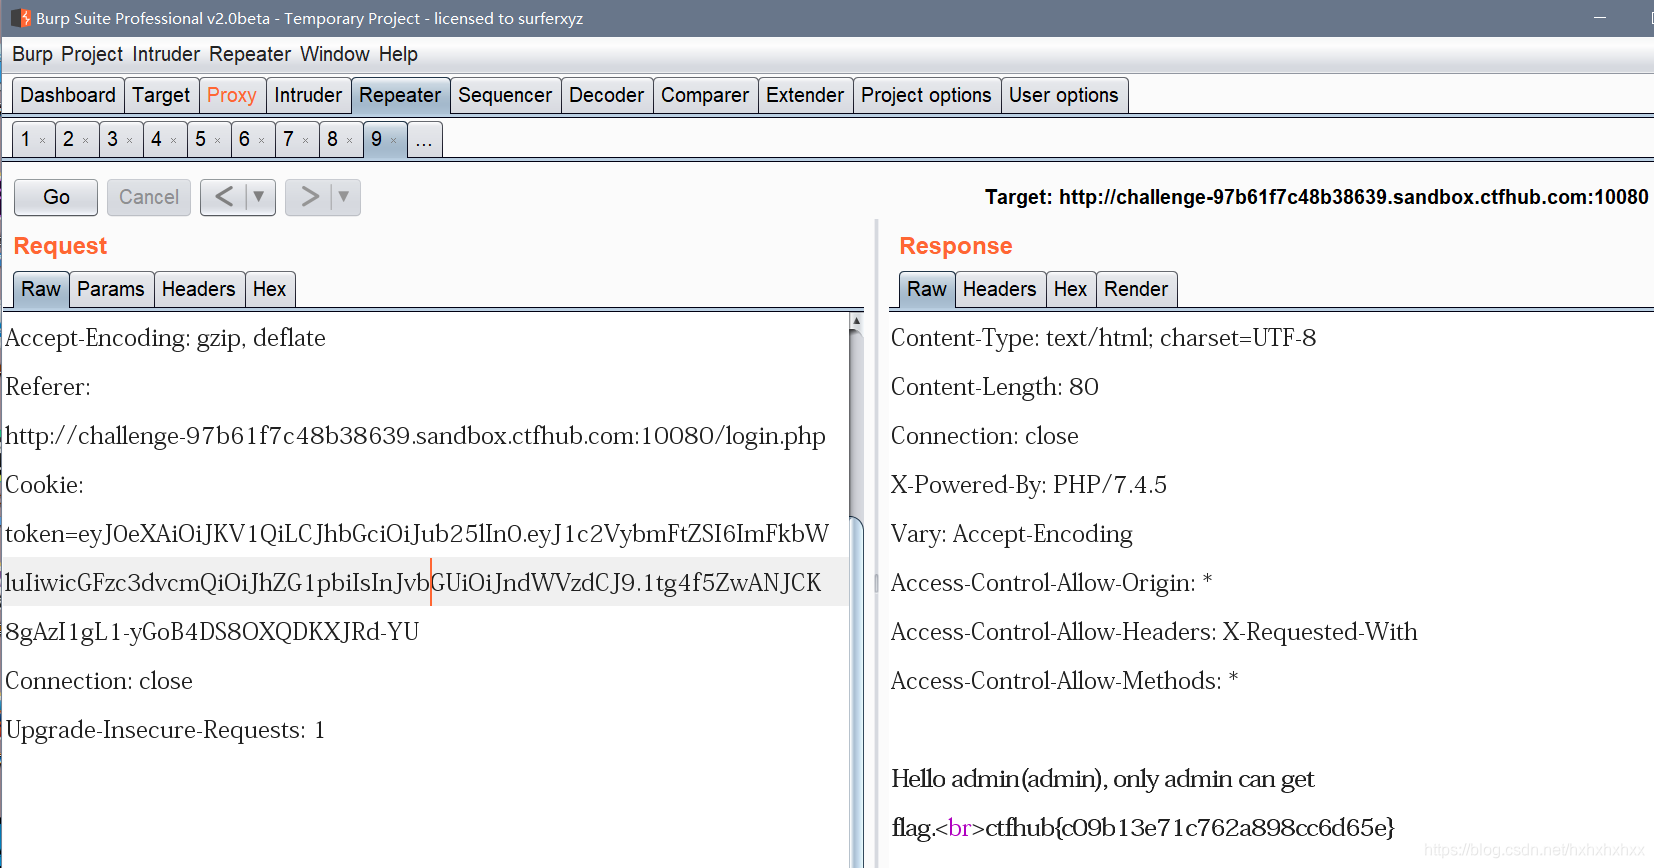Go forward to next request in history
Screen dimensions: 1654x868
coord(310,197)
